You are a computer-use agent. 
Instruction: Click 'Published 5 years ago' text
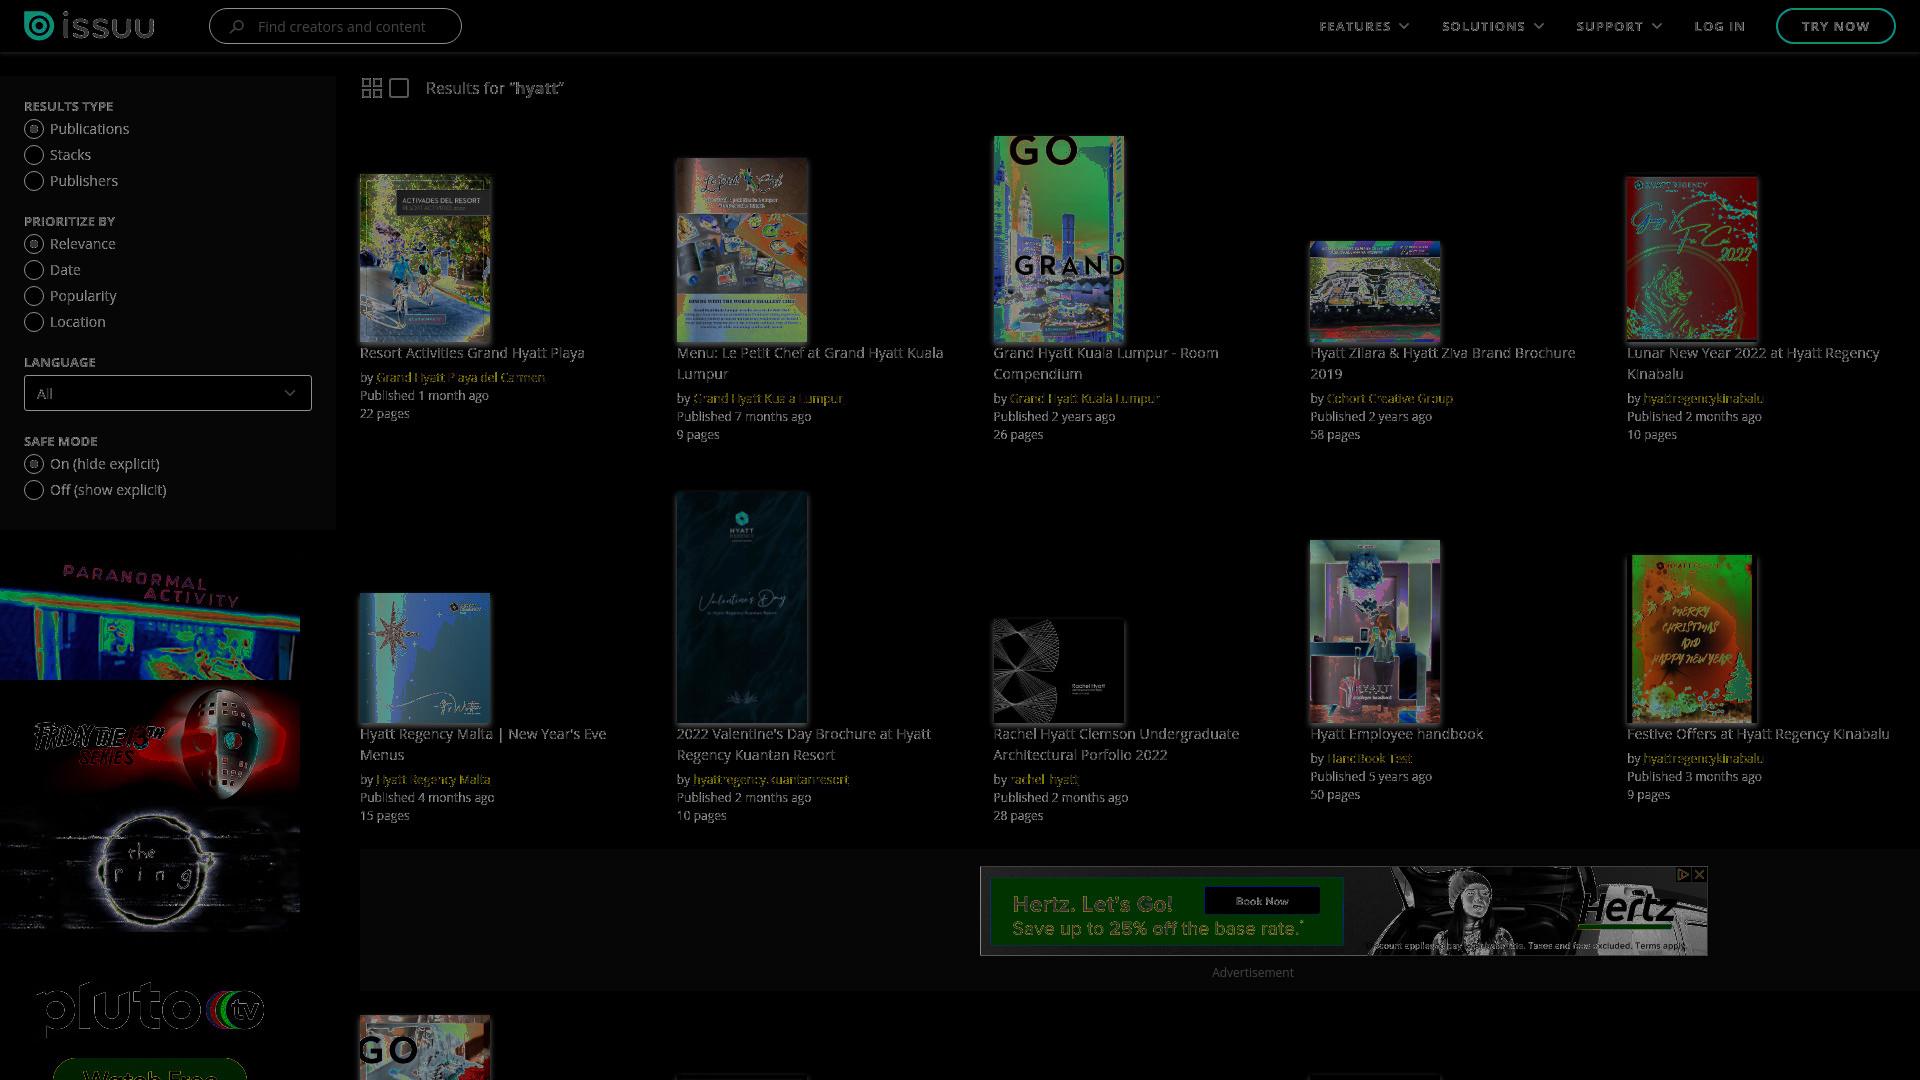1370,777
